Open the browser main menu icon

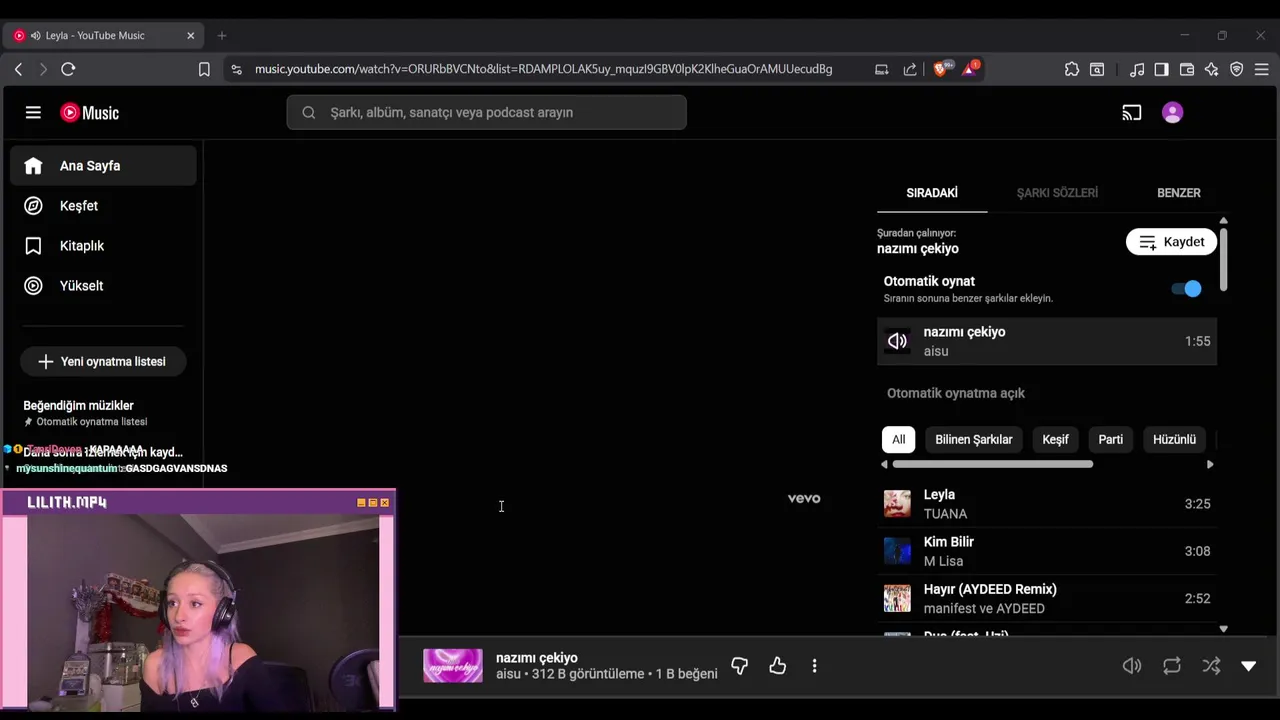[x=1262, y=69]
